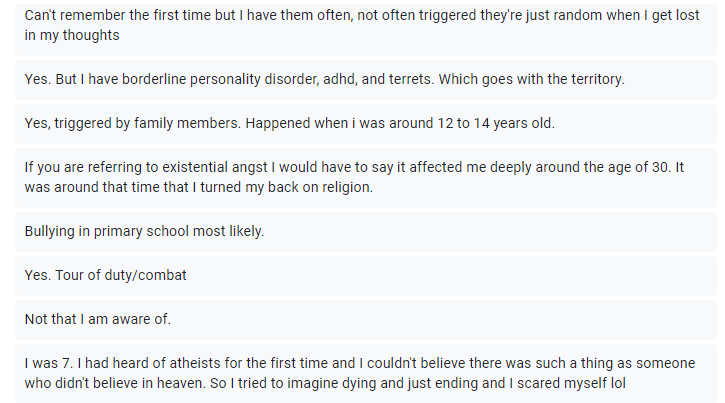Click the response starting "Can't remember the first time"

click(362, 27)
